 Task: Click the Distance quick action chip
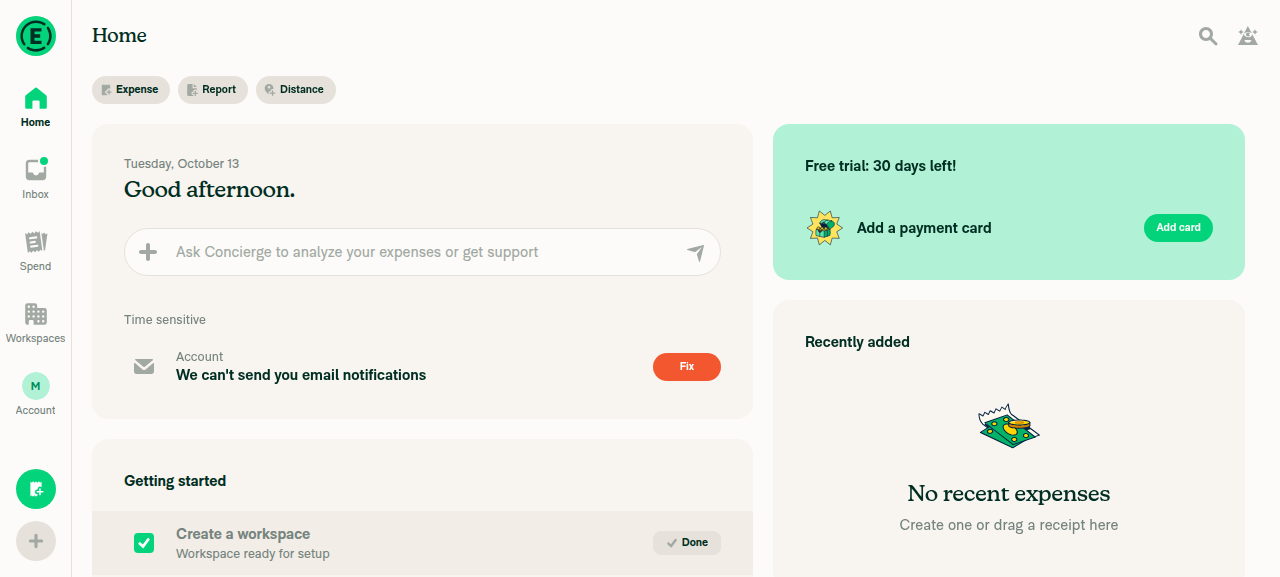(x=296, y=90)
